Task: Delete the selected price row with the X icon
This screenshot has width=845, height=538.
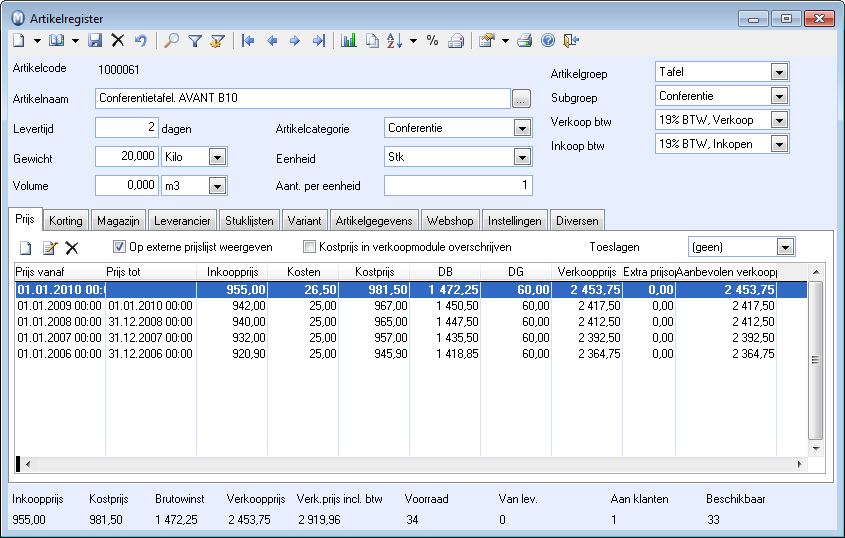Action: pyautogui.click(x=71, y=248)
